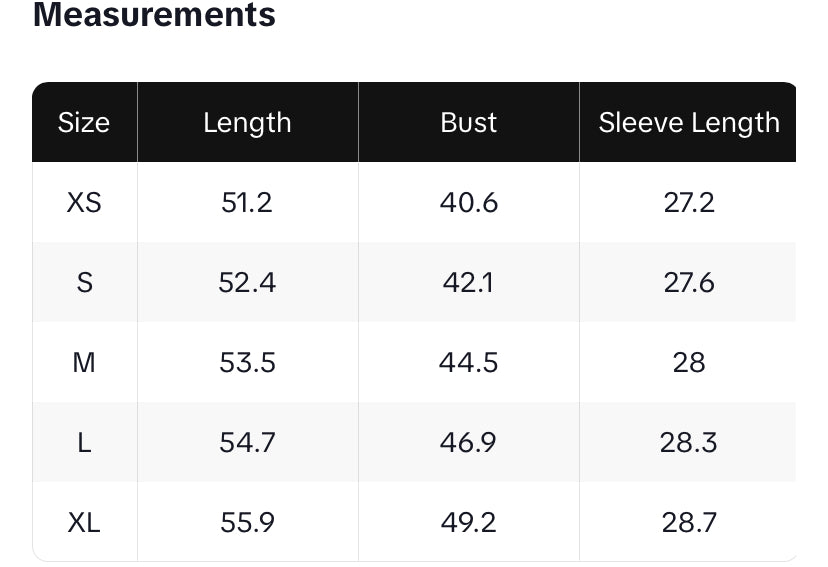Select the S bust value 42.1
Viewport: 828px width, 567px height.
pos(468,282)
